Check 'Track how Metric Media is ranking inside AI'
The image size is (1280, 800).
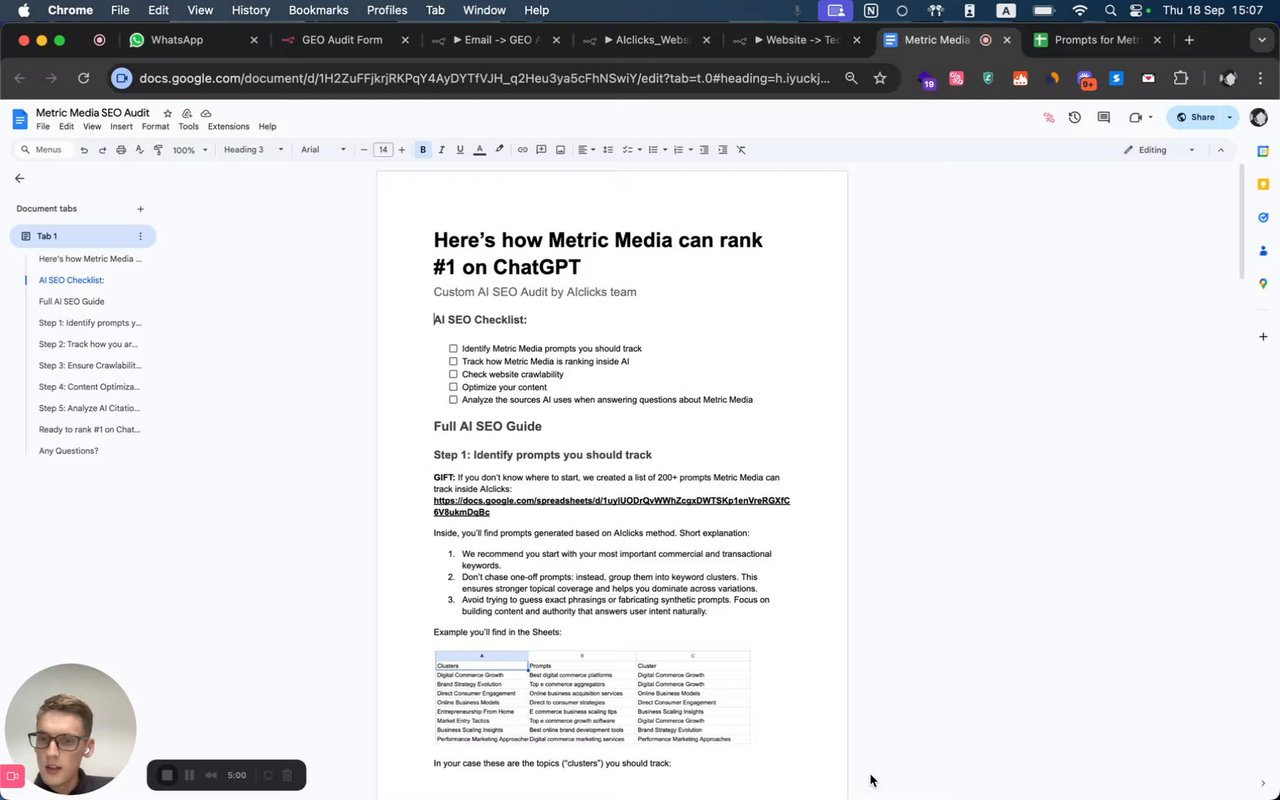pos(453,362)
